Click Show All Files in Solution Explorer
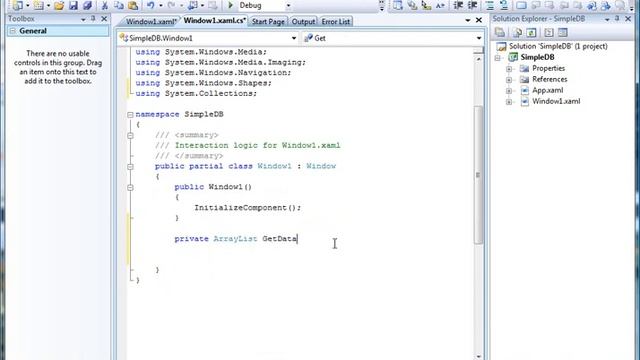 (x=517, y=33)
